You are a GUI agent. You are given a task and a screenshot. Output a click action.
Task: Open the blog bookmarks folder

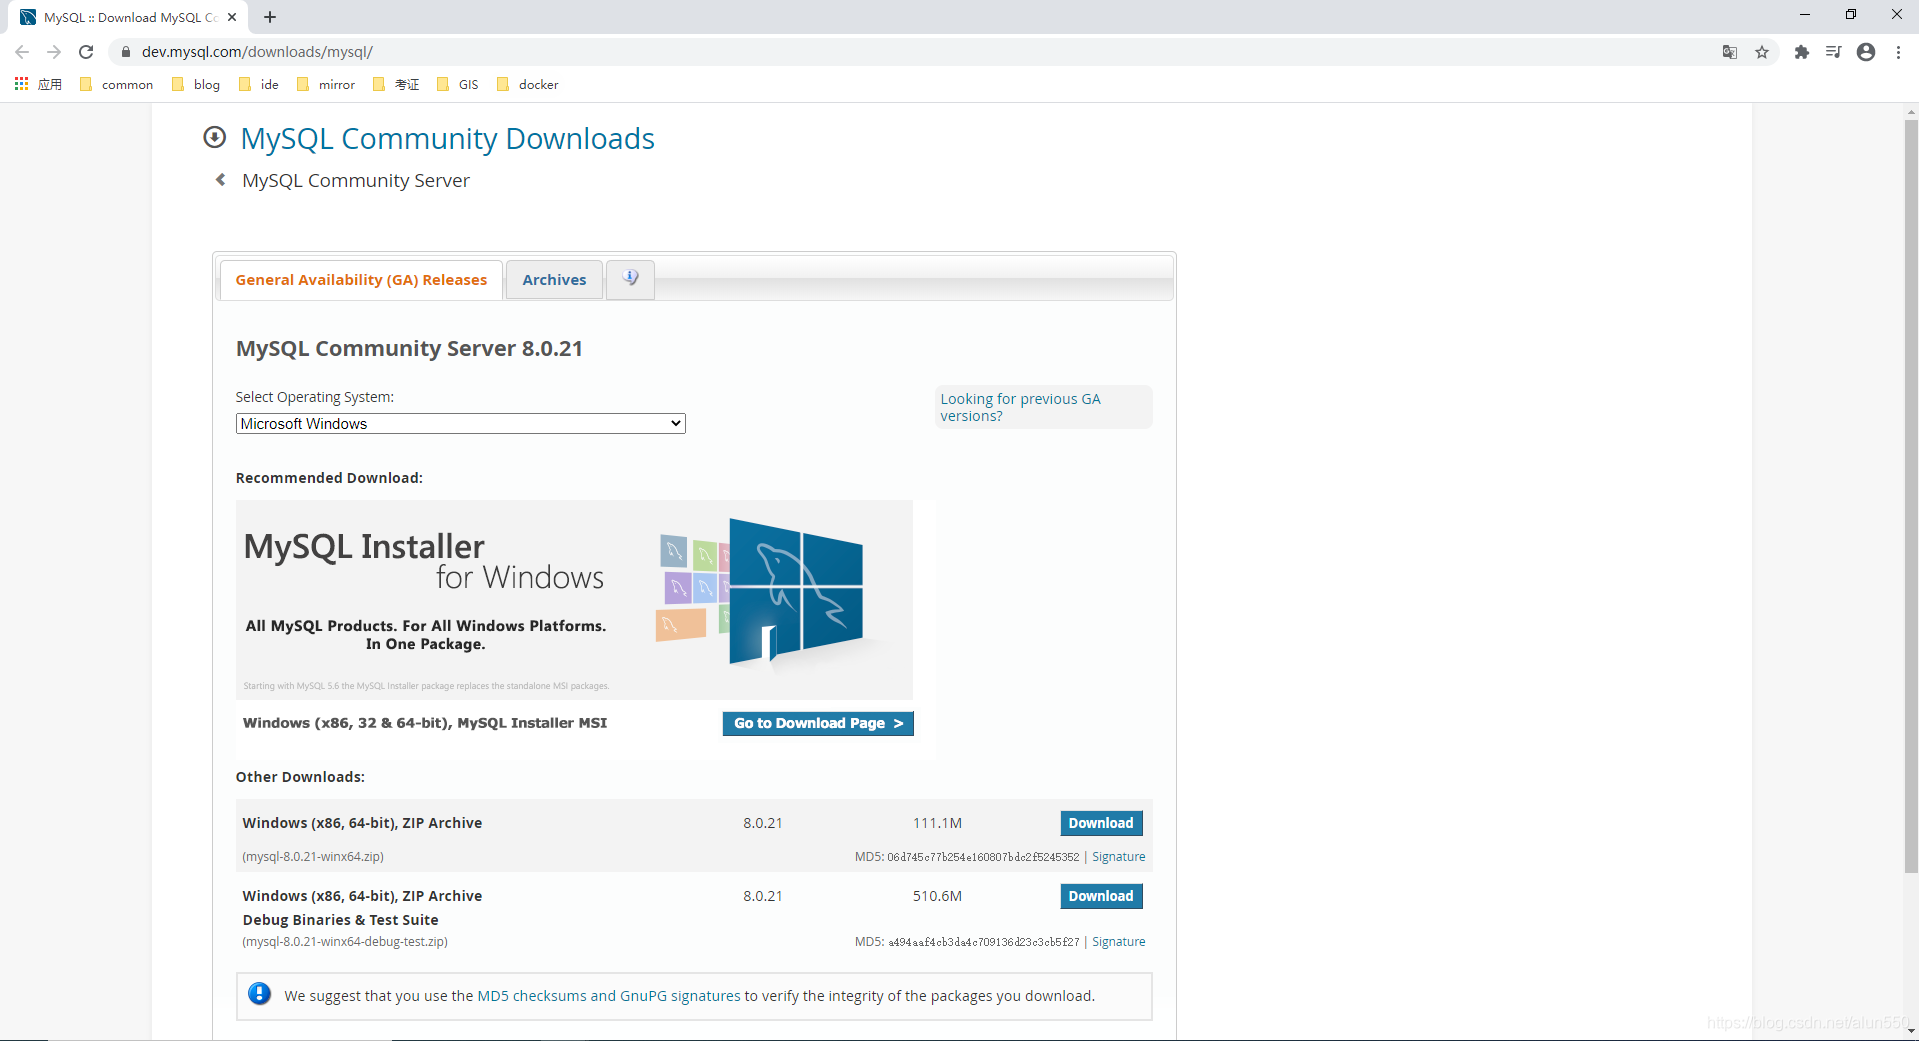click(196, 84)
